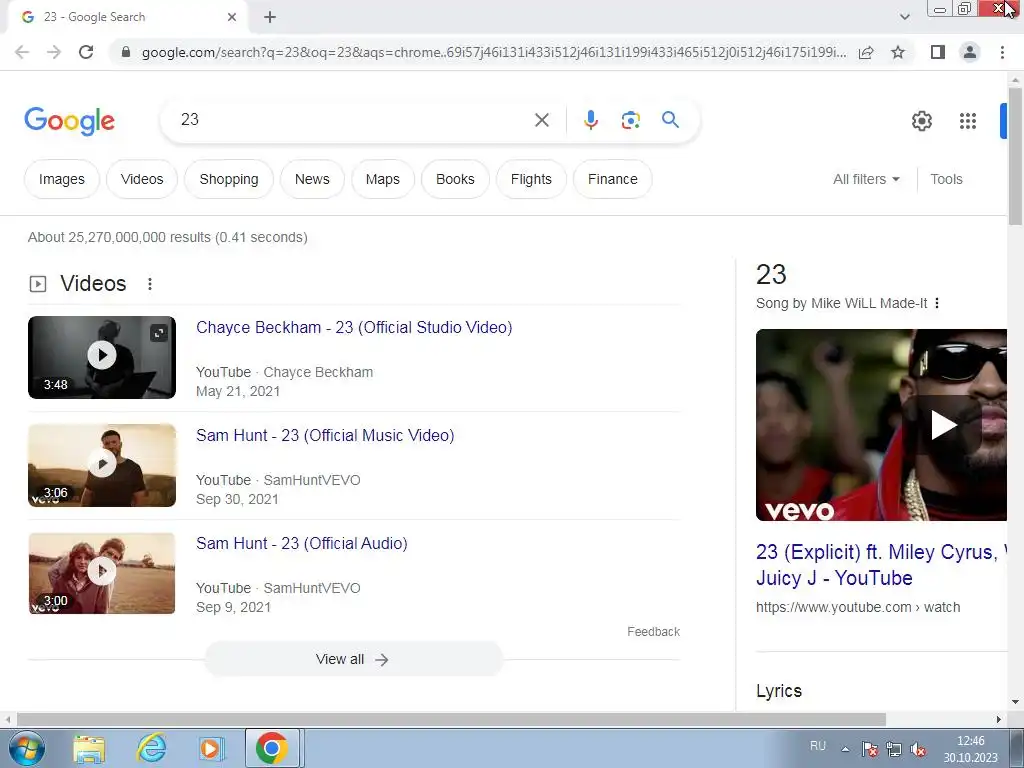Open Action Center flag icon

coord(869,750)
